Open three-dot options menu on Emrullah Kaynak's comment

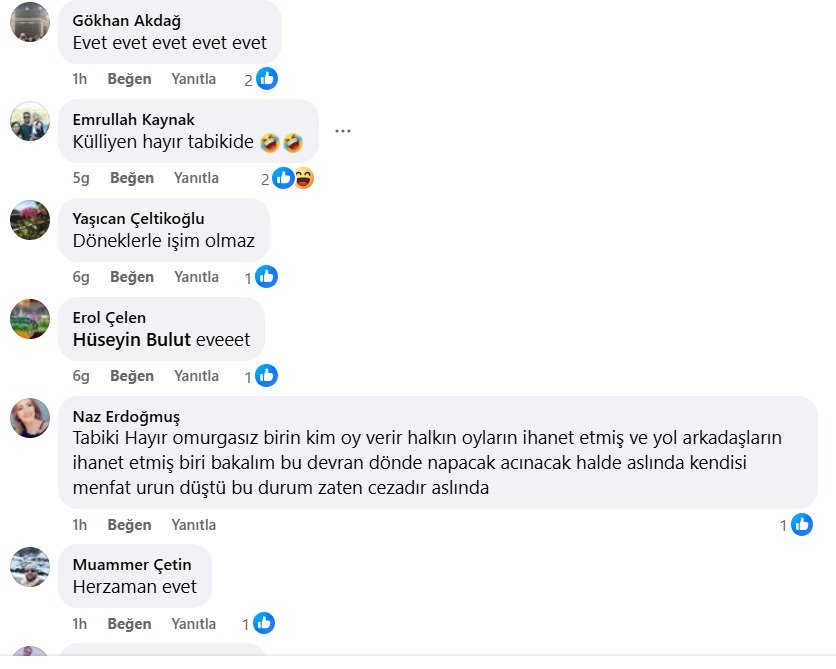(343, 131)
